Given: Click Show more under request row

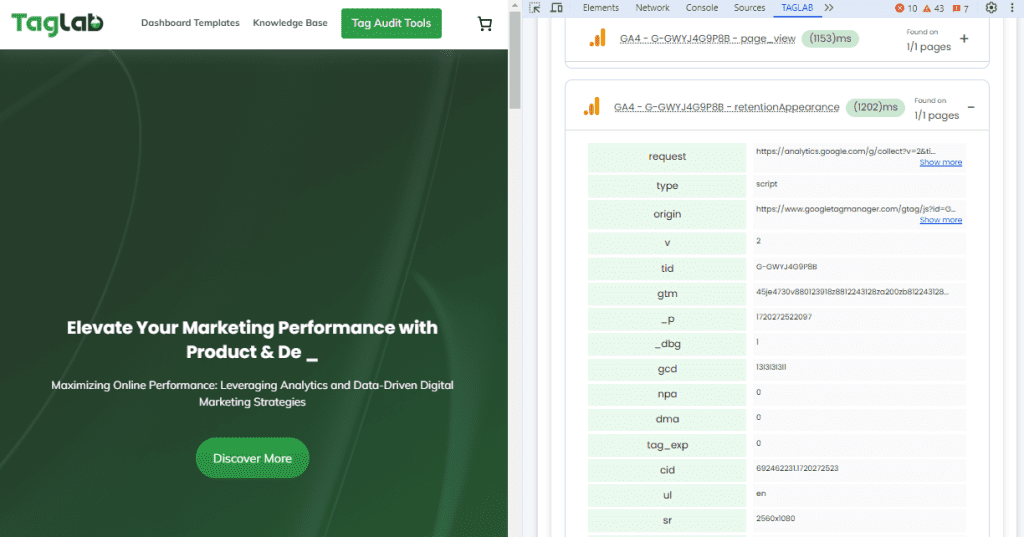Looking at the screenshot, I should coord(940,162).
